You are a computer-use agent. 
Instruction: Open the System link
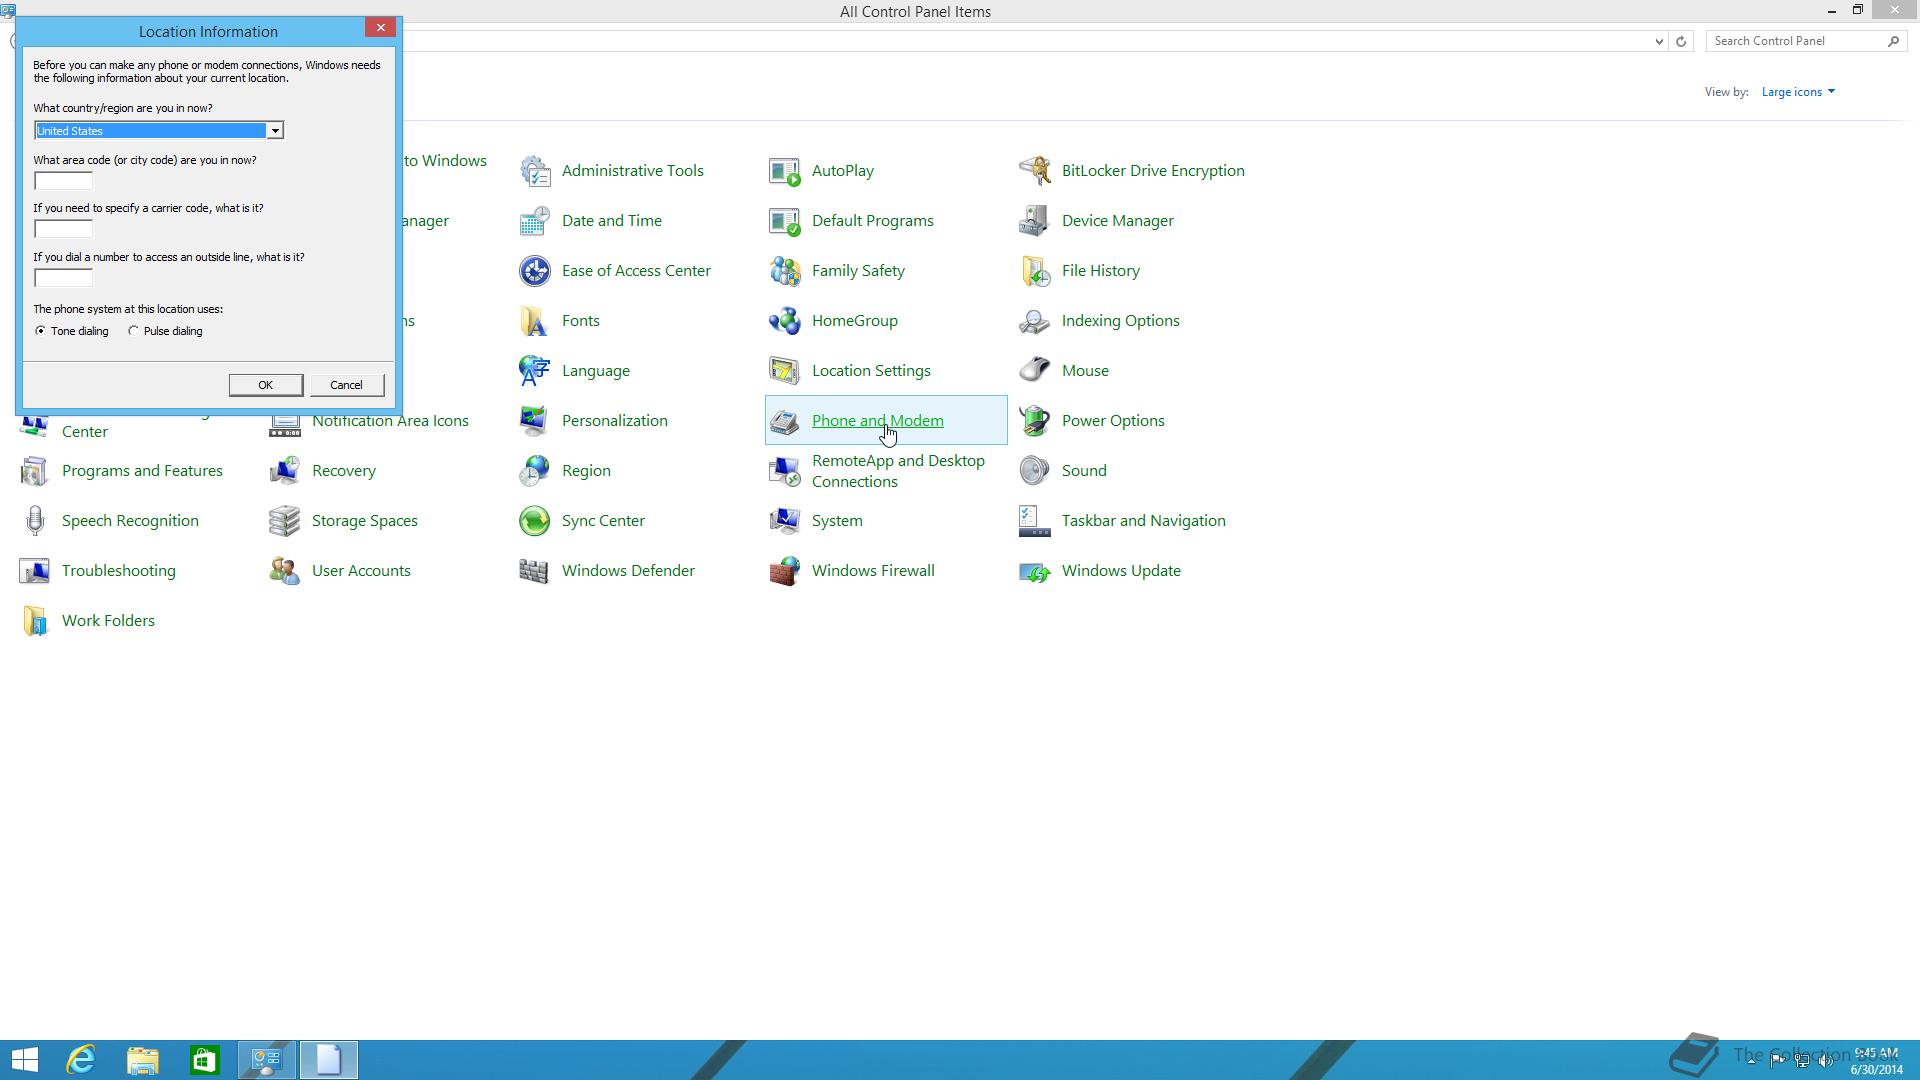coord(837,521)
